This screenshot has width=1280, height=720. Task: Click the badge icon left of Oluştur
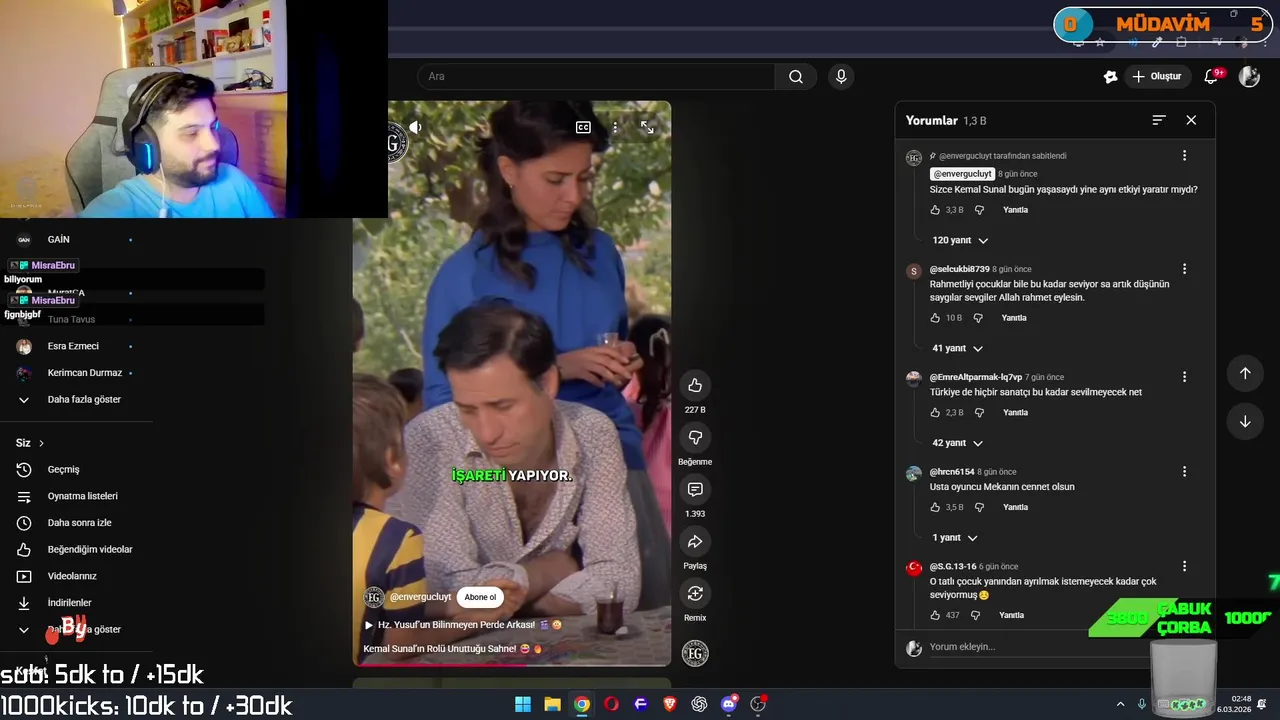click(x=1110, y=76)
